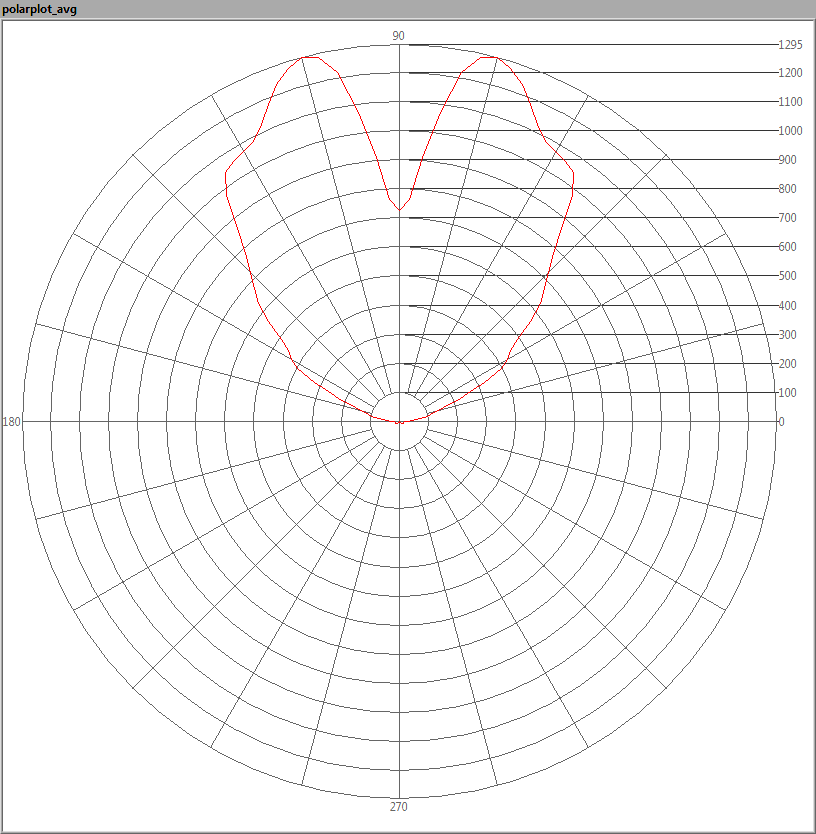Click the 200 radial scale label
The height and width of the screenshot is (834, 816).
[x=788, y=364]
